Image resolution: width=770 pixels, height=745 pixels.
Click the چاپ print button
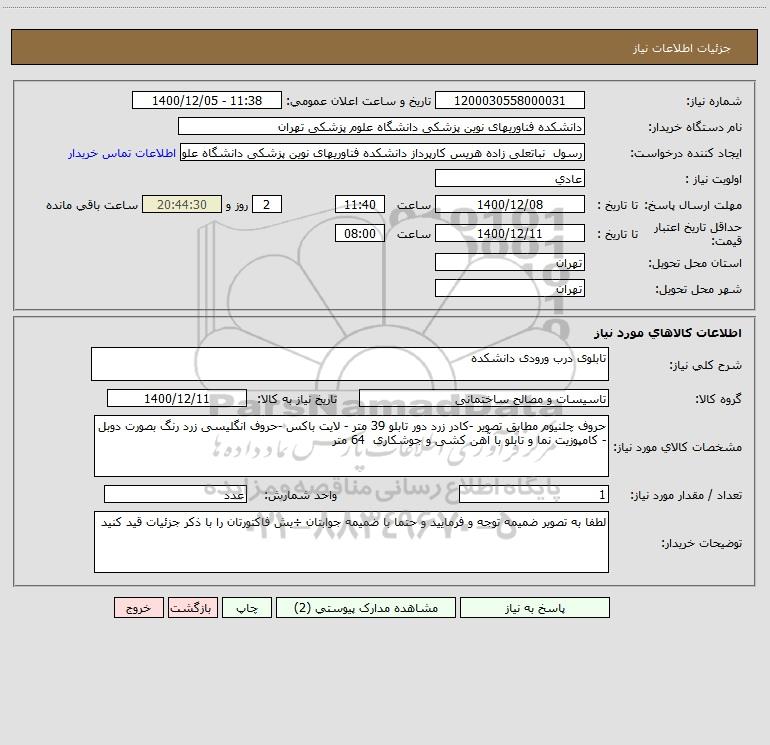coord(247,607)
